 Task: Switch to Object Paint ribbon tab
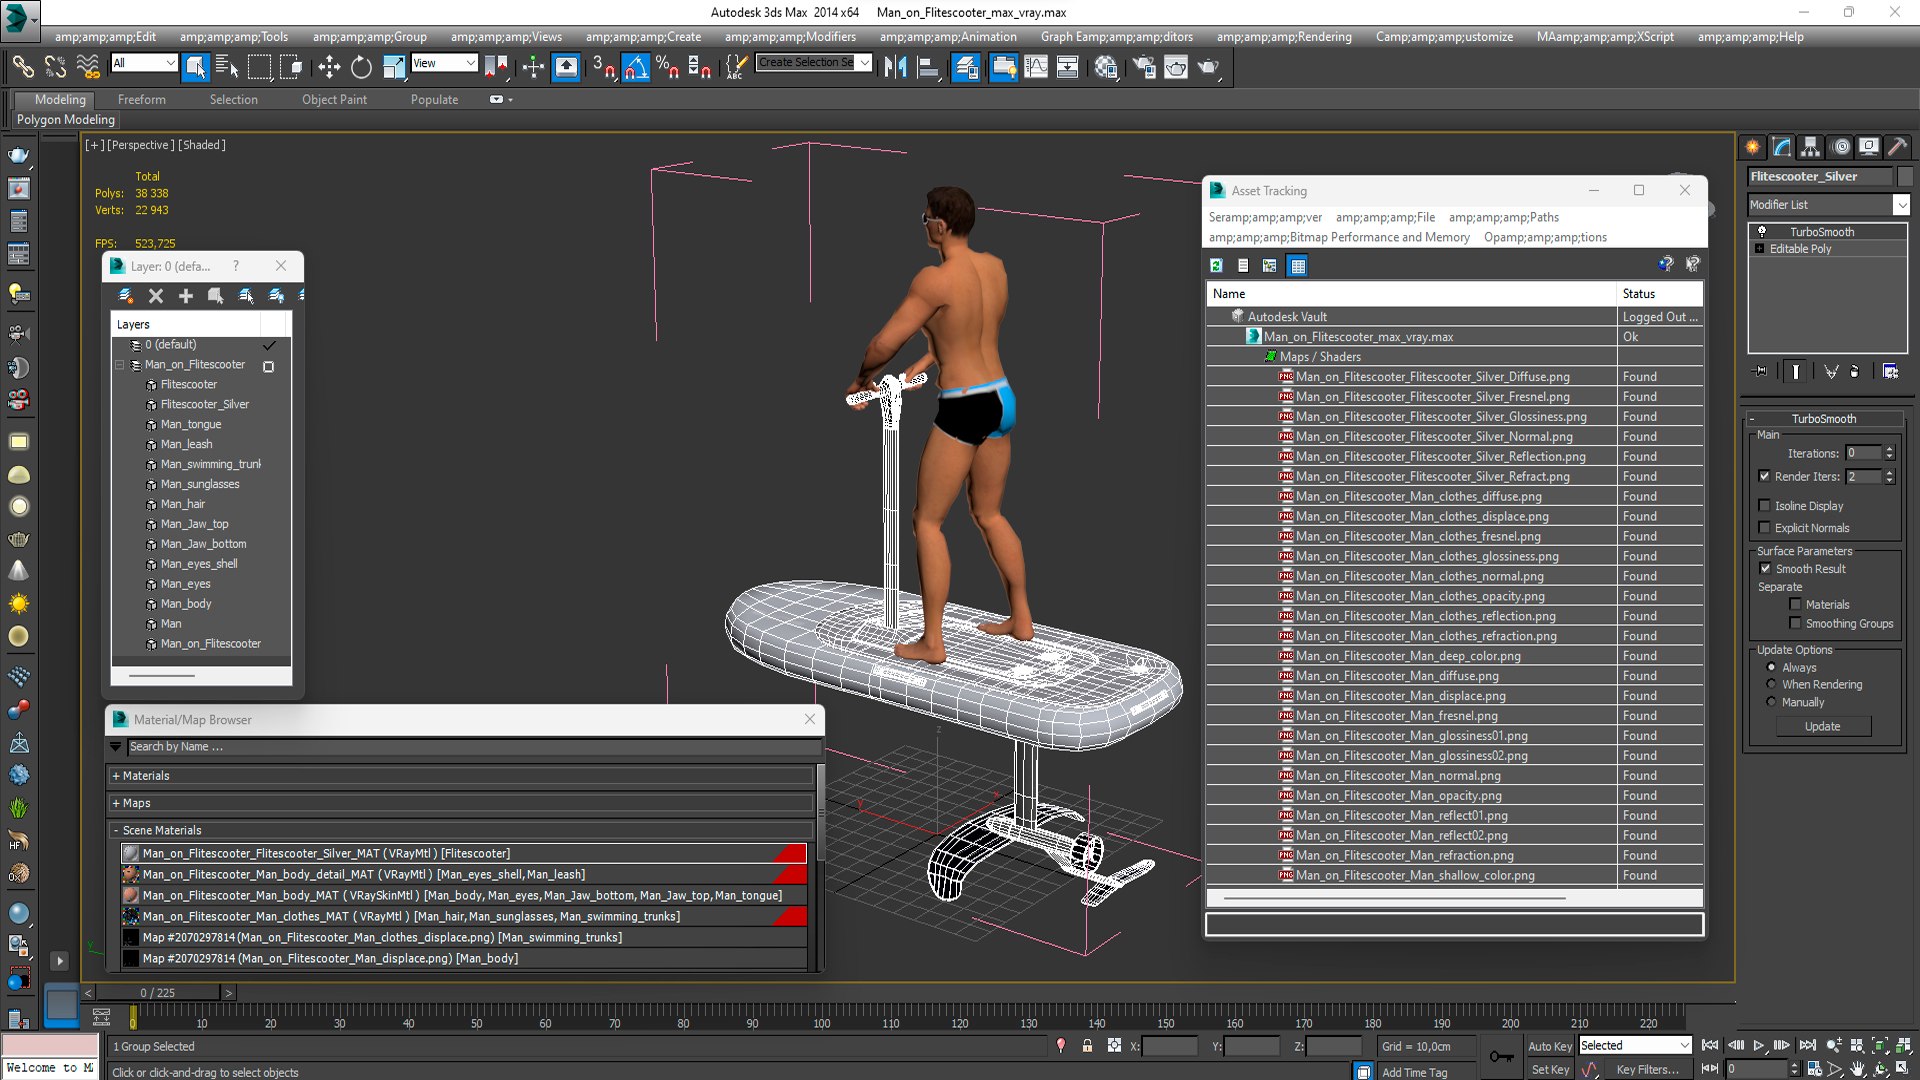click(x=334, y=100)
